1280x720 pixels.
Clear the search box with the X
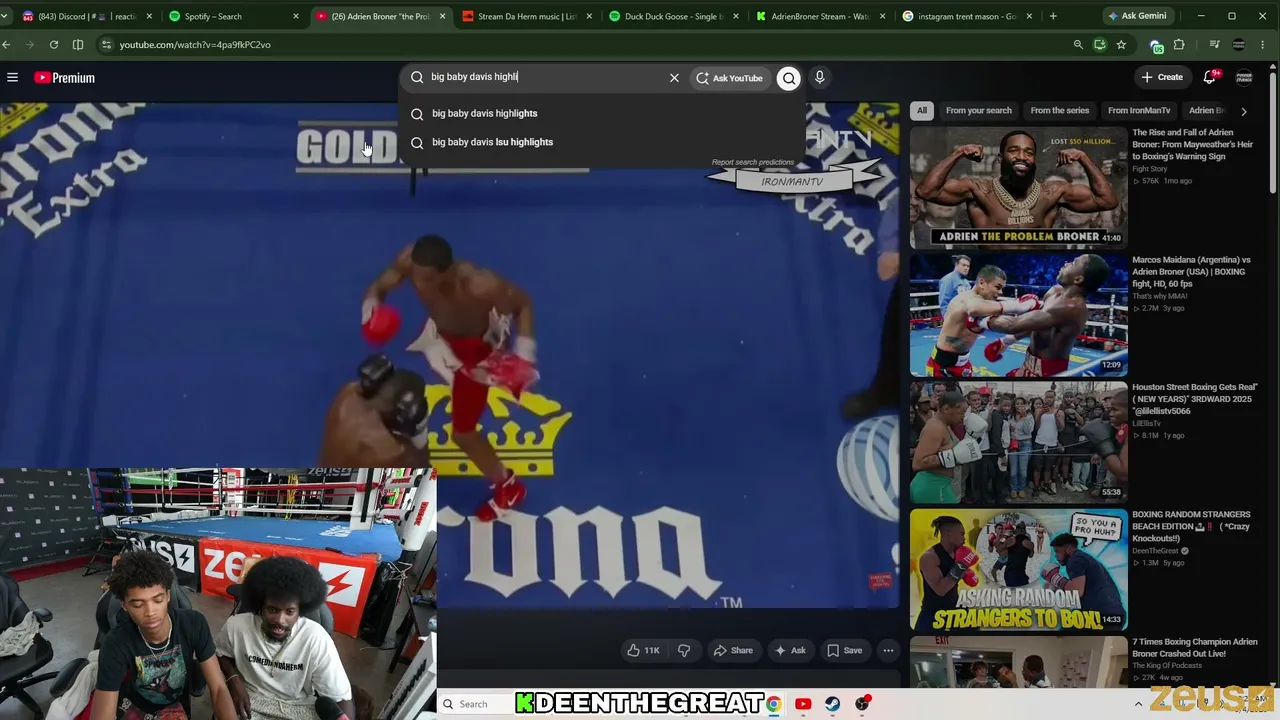674,77
